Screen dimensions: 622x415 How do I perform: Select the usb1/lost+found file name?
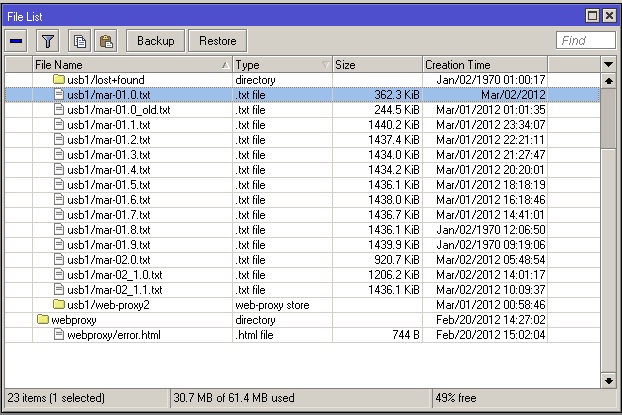pos(106,80)
